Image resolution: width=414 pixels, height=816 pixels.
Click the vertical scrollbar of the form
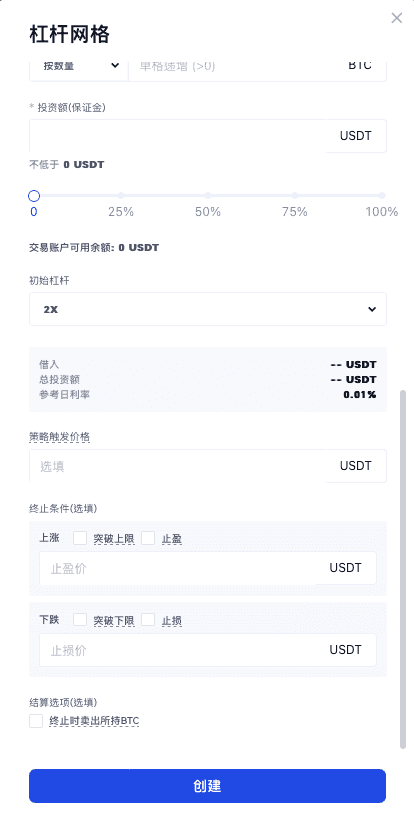[403, 569]
